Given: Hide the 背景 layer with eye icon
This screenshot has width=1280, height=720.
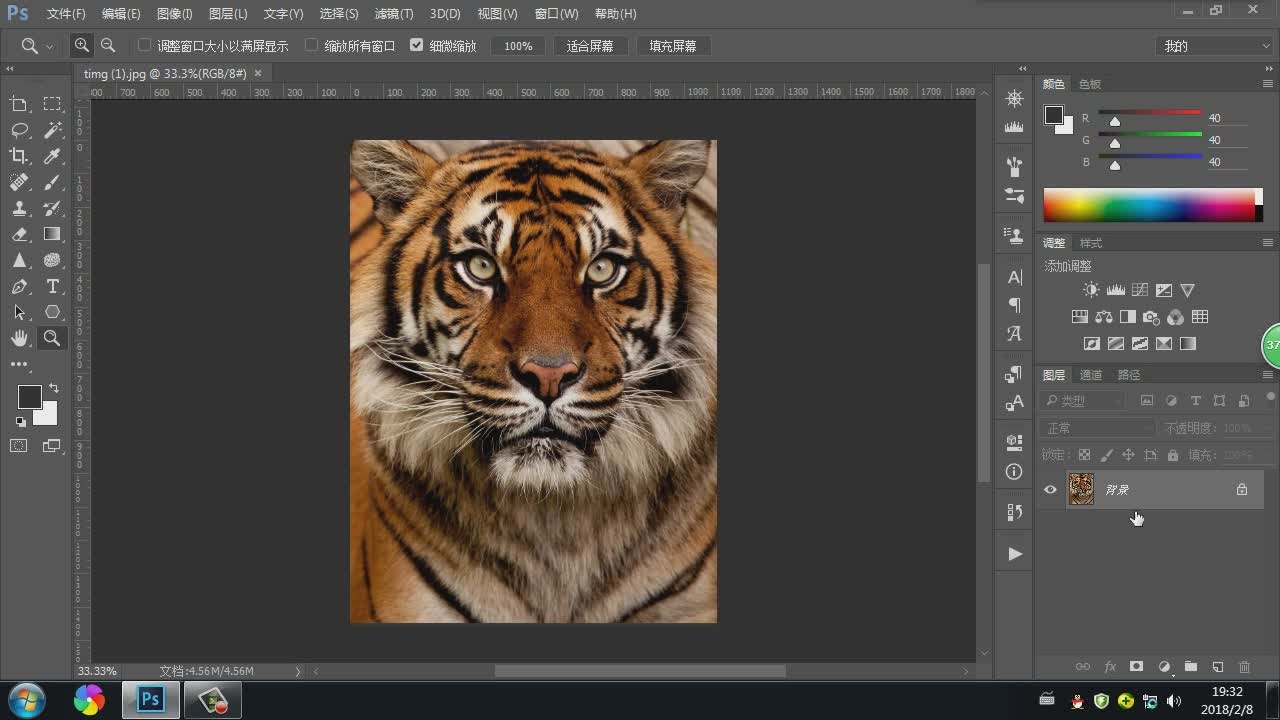Looking at the screenshot, I should point(1050,490).
